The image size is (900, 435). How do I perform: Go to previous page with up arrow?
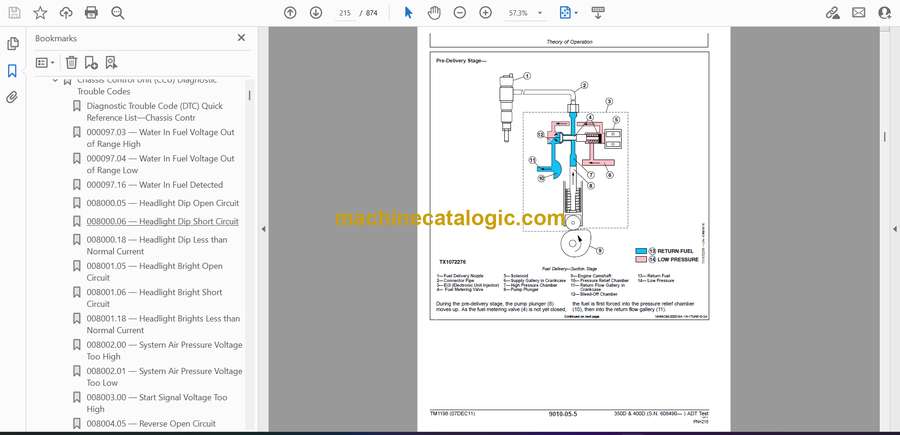290,13
